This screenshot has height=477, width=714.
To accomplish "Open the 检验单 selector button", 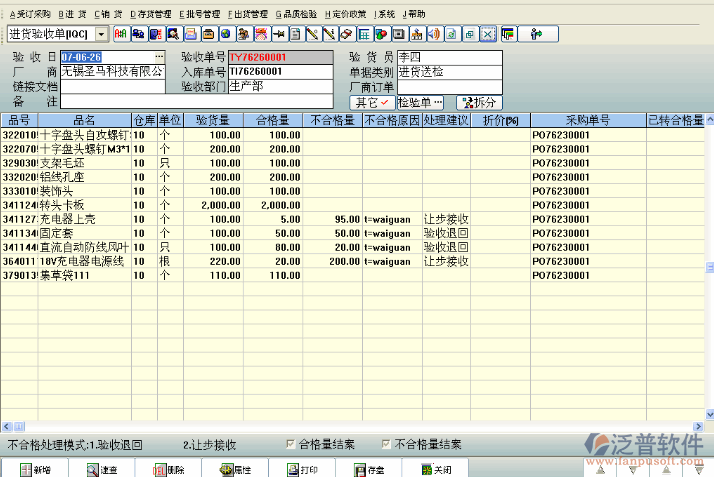I will click(x=420, y=102).
